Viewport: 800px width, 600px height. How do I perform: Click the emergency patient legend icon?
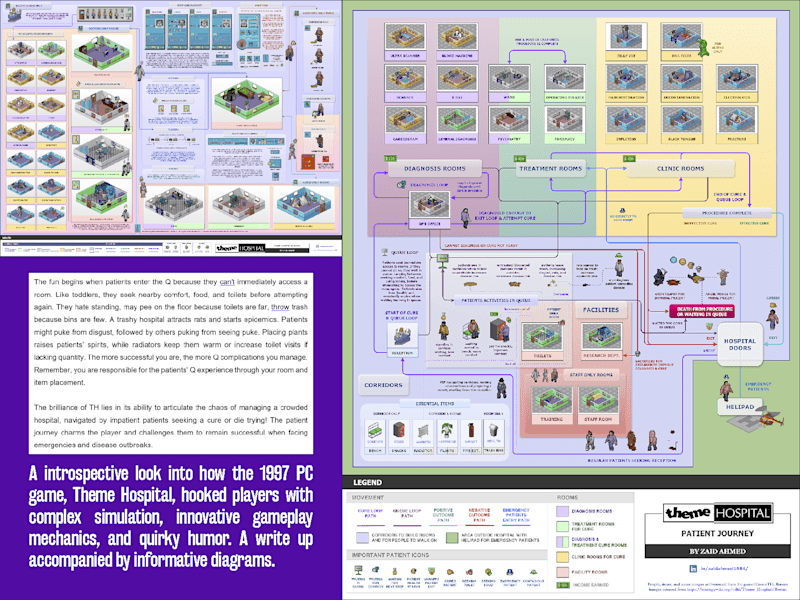point(509,572)
